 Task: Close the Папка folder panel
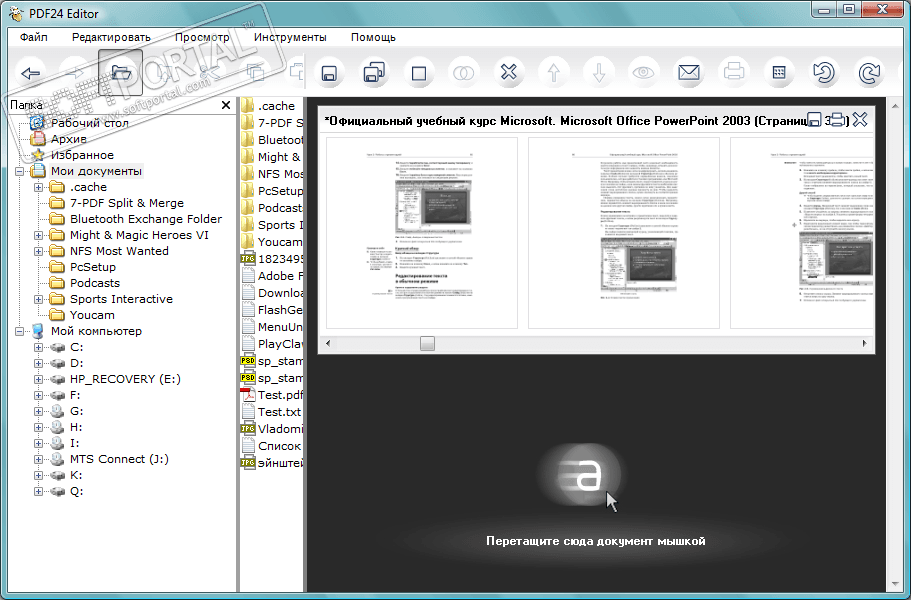pos(226,105)
